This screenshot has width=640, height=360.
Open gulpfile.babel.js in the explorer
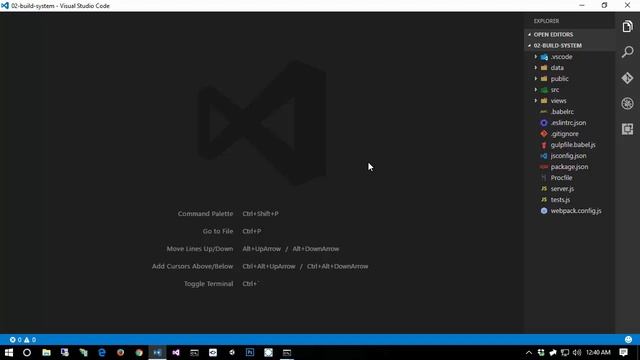tap(573, 145)
